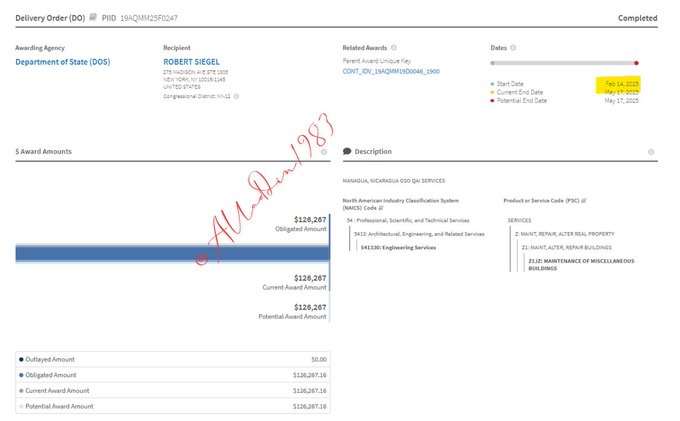This screenshot has height=421, width=680.
Task: Click the info icon in Description header
Action: click(652, 152)
